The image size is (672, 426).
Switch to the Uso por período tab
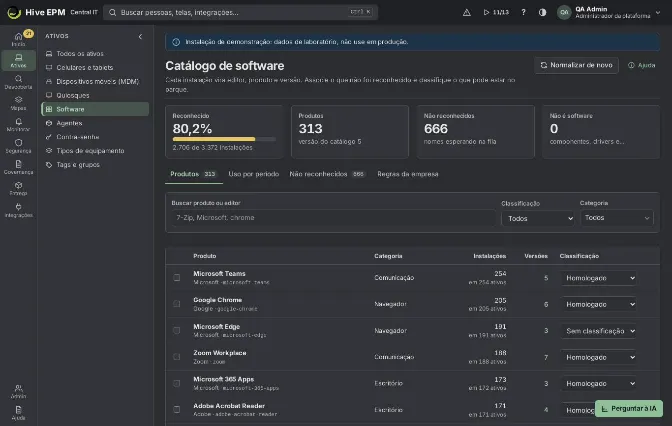tap(254, 174)
